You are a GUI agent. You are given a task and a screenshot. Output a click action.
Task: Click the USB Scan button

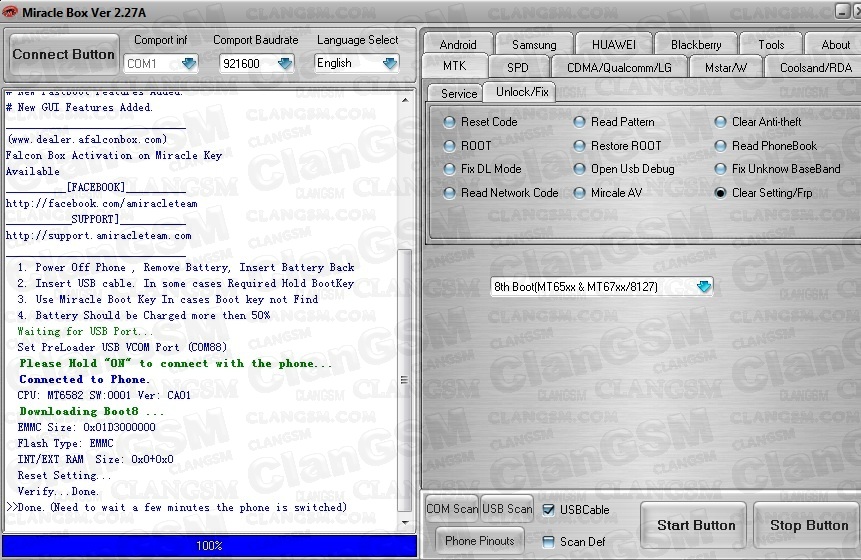click(x=507, y=509)
